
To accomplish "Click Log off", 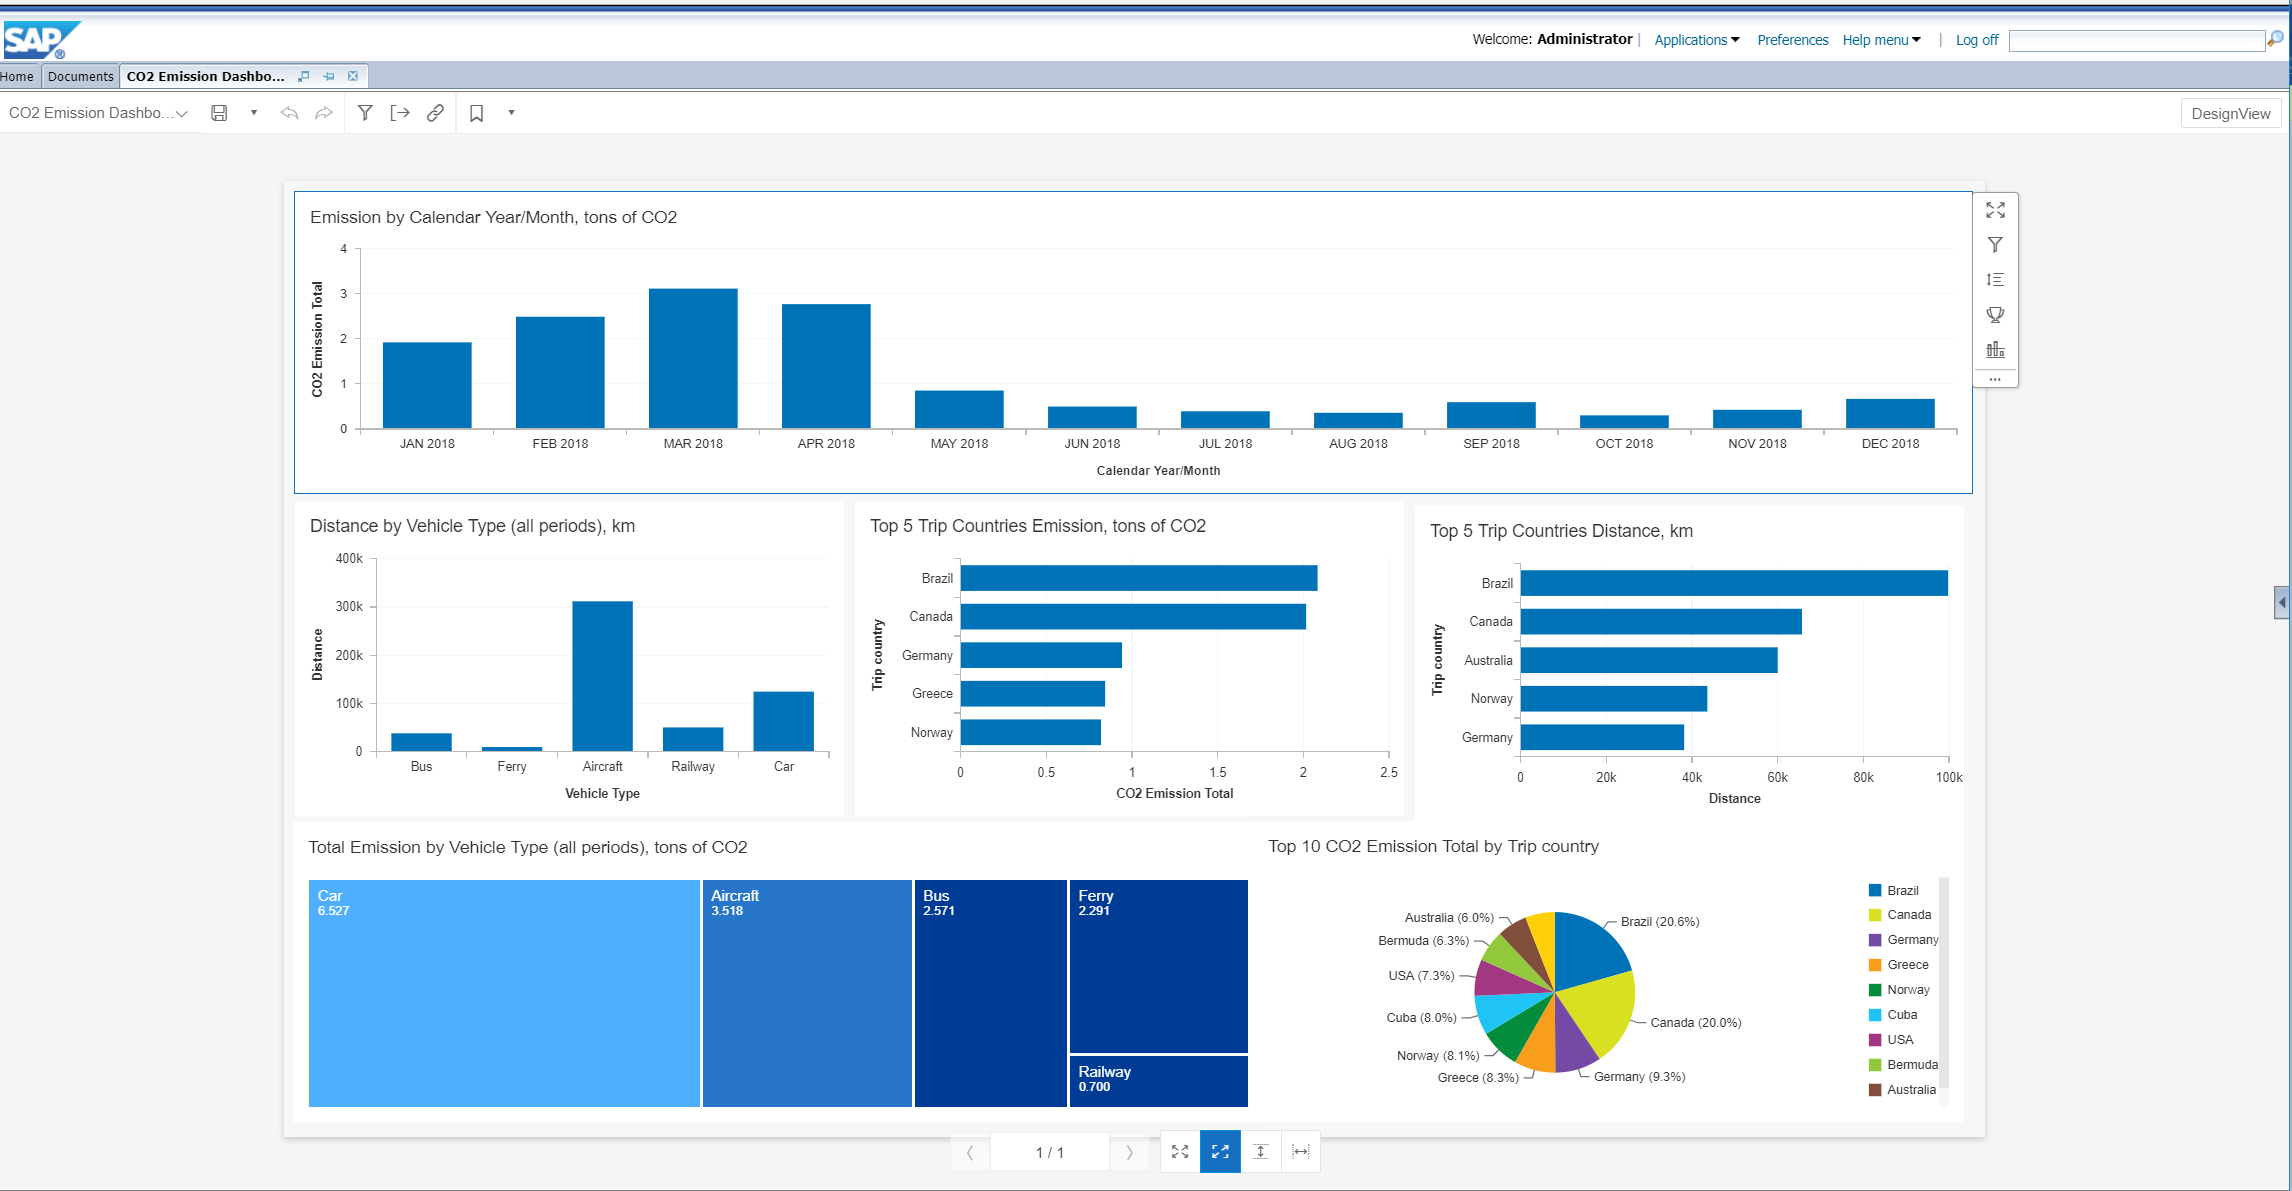I will pos(1977,40).
